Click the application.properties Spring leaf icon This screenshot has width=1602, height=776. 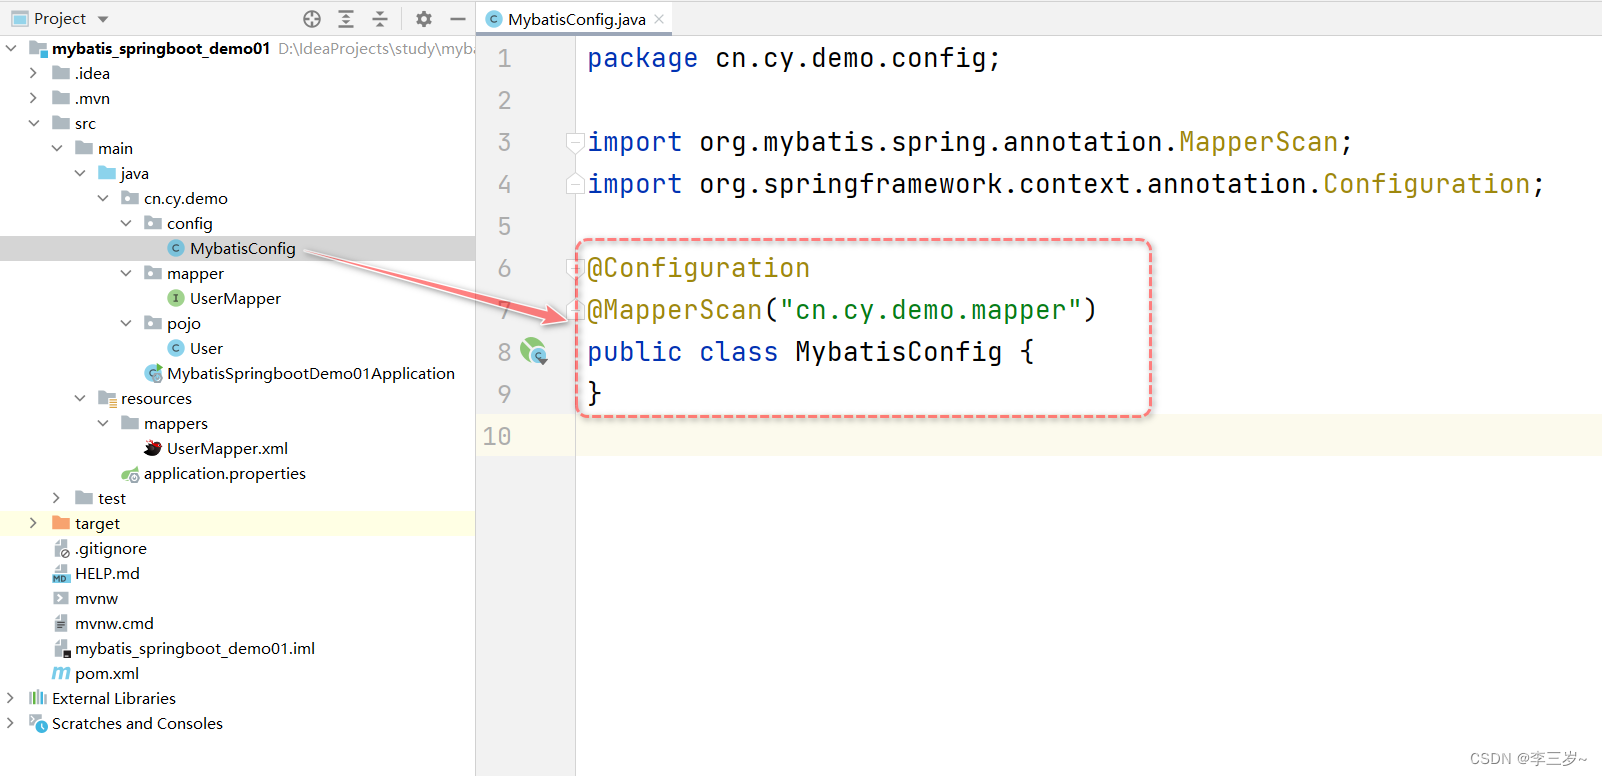[130, 474]
